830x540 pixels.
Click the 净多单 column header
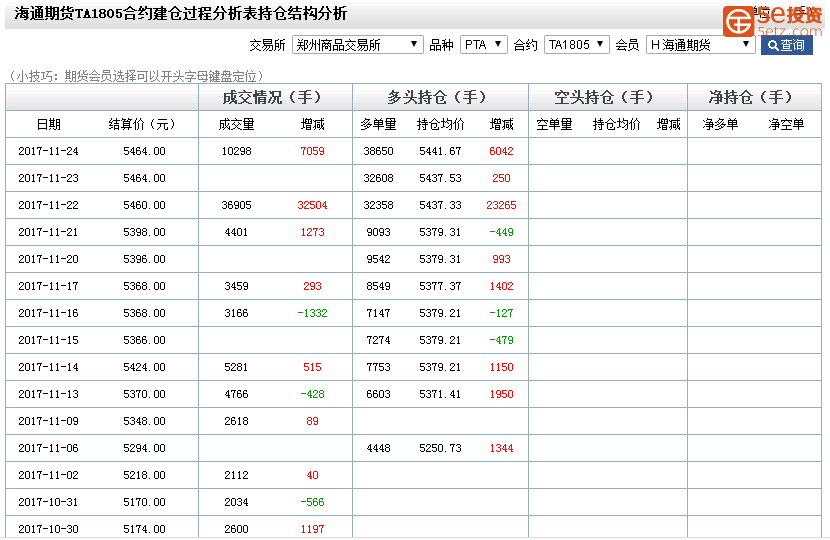(x=720, y=124)
